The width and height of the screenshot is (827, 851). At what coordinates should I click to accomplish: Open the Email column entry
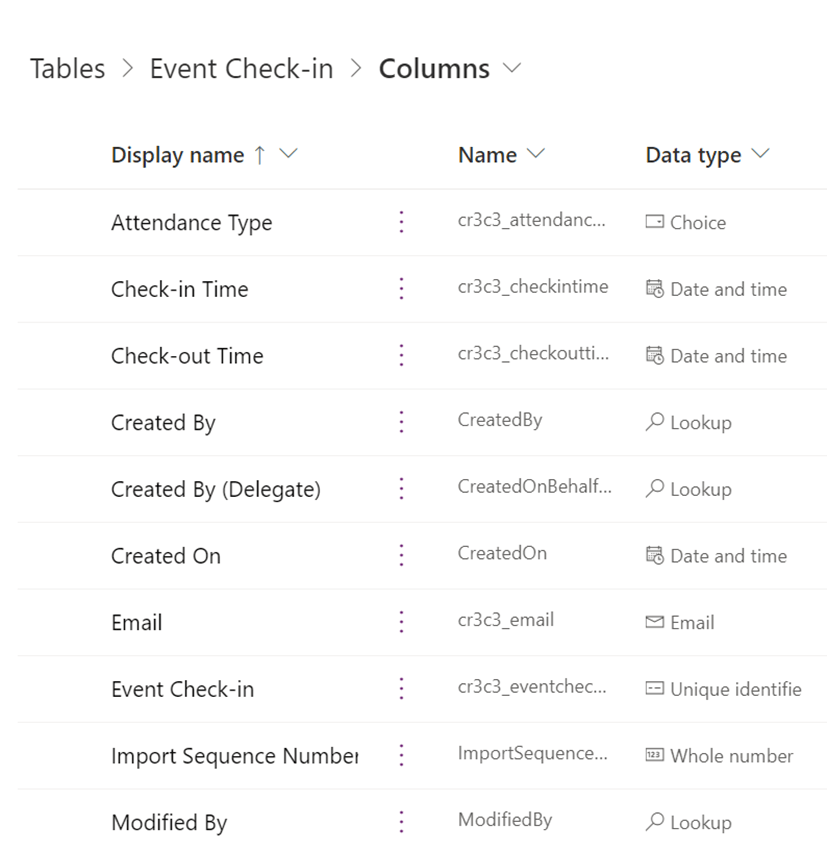coord(136,623)
